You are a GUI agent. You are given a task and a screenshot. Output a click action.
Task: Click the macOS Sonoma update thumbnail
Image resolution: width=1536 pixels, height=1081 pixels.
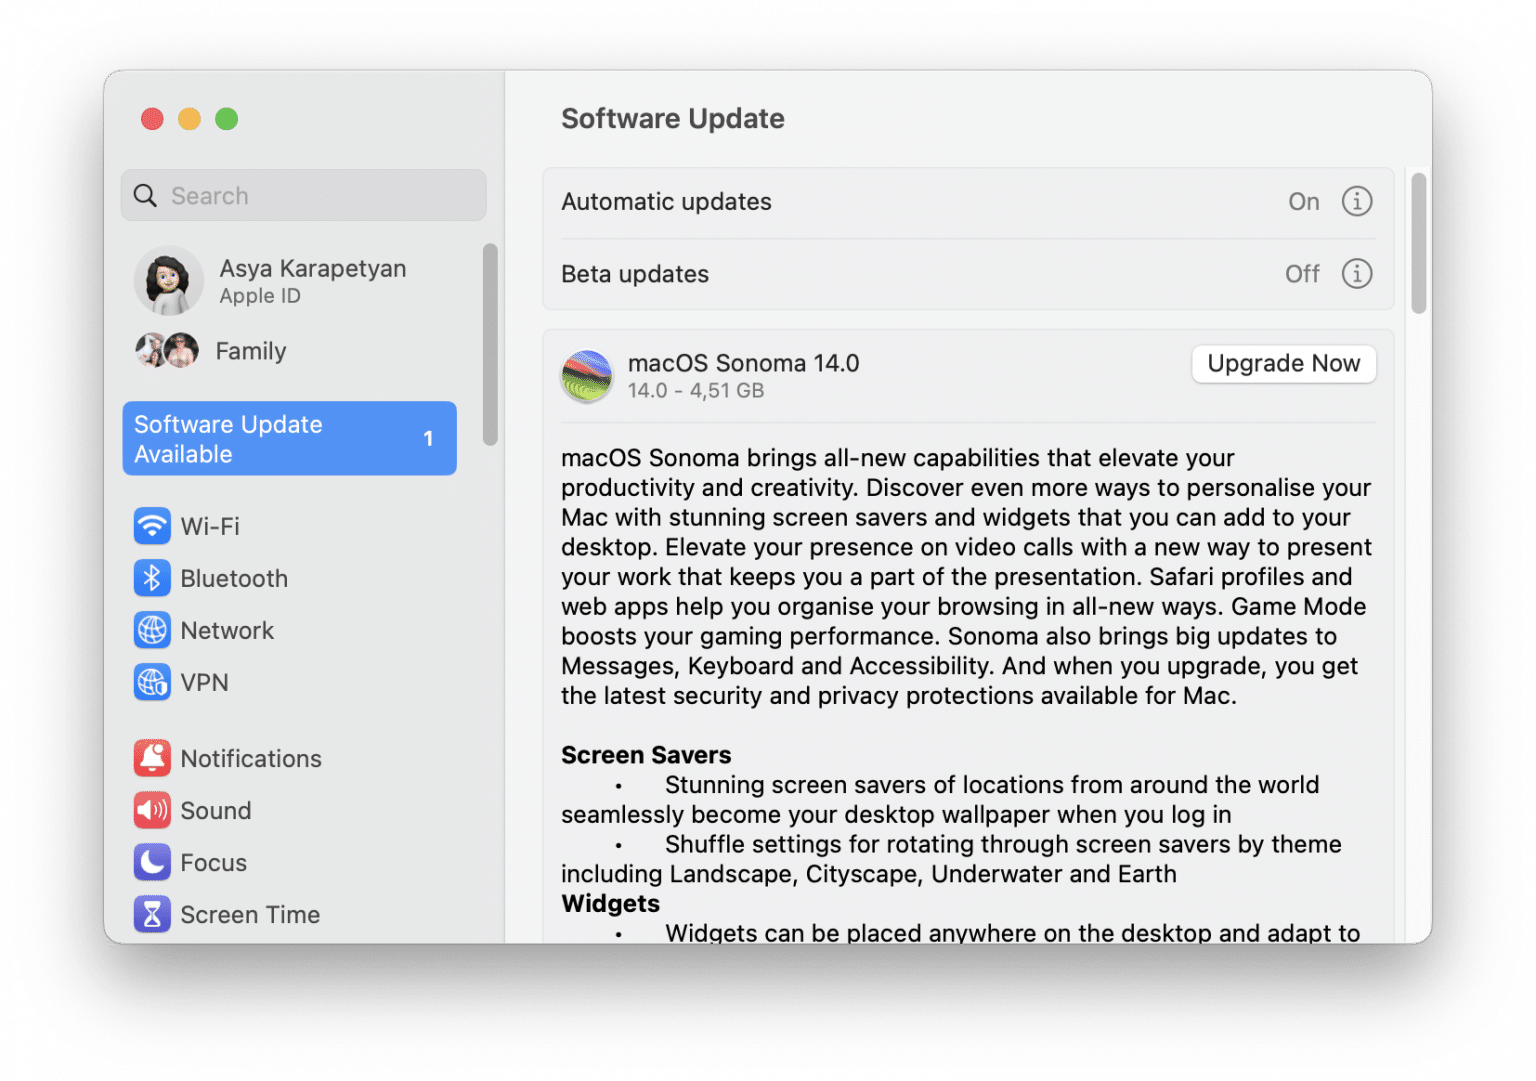pyautogui.click(x=587, y=376)
